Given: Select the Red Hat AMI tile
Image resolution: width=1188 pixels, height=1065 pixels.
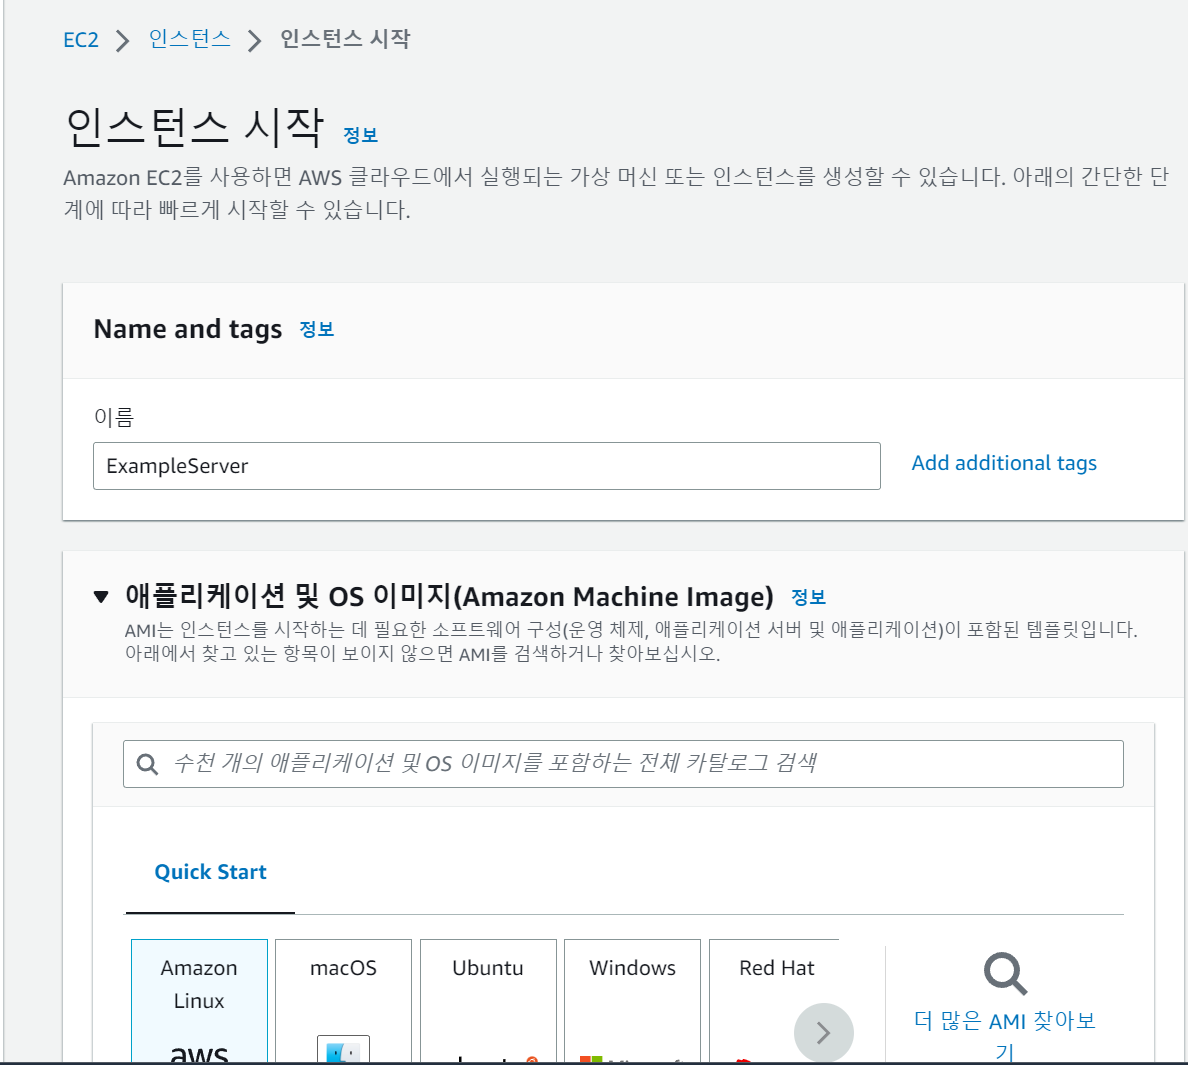Looking at the screenshot, I should [x=774, y=1000].
